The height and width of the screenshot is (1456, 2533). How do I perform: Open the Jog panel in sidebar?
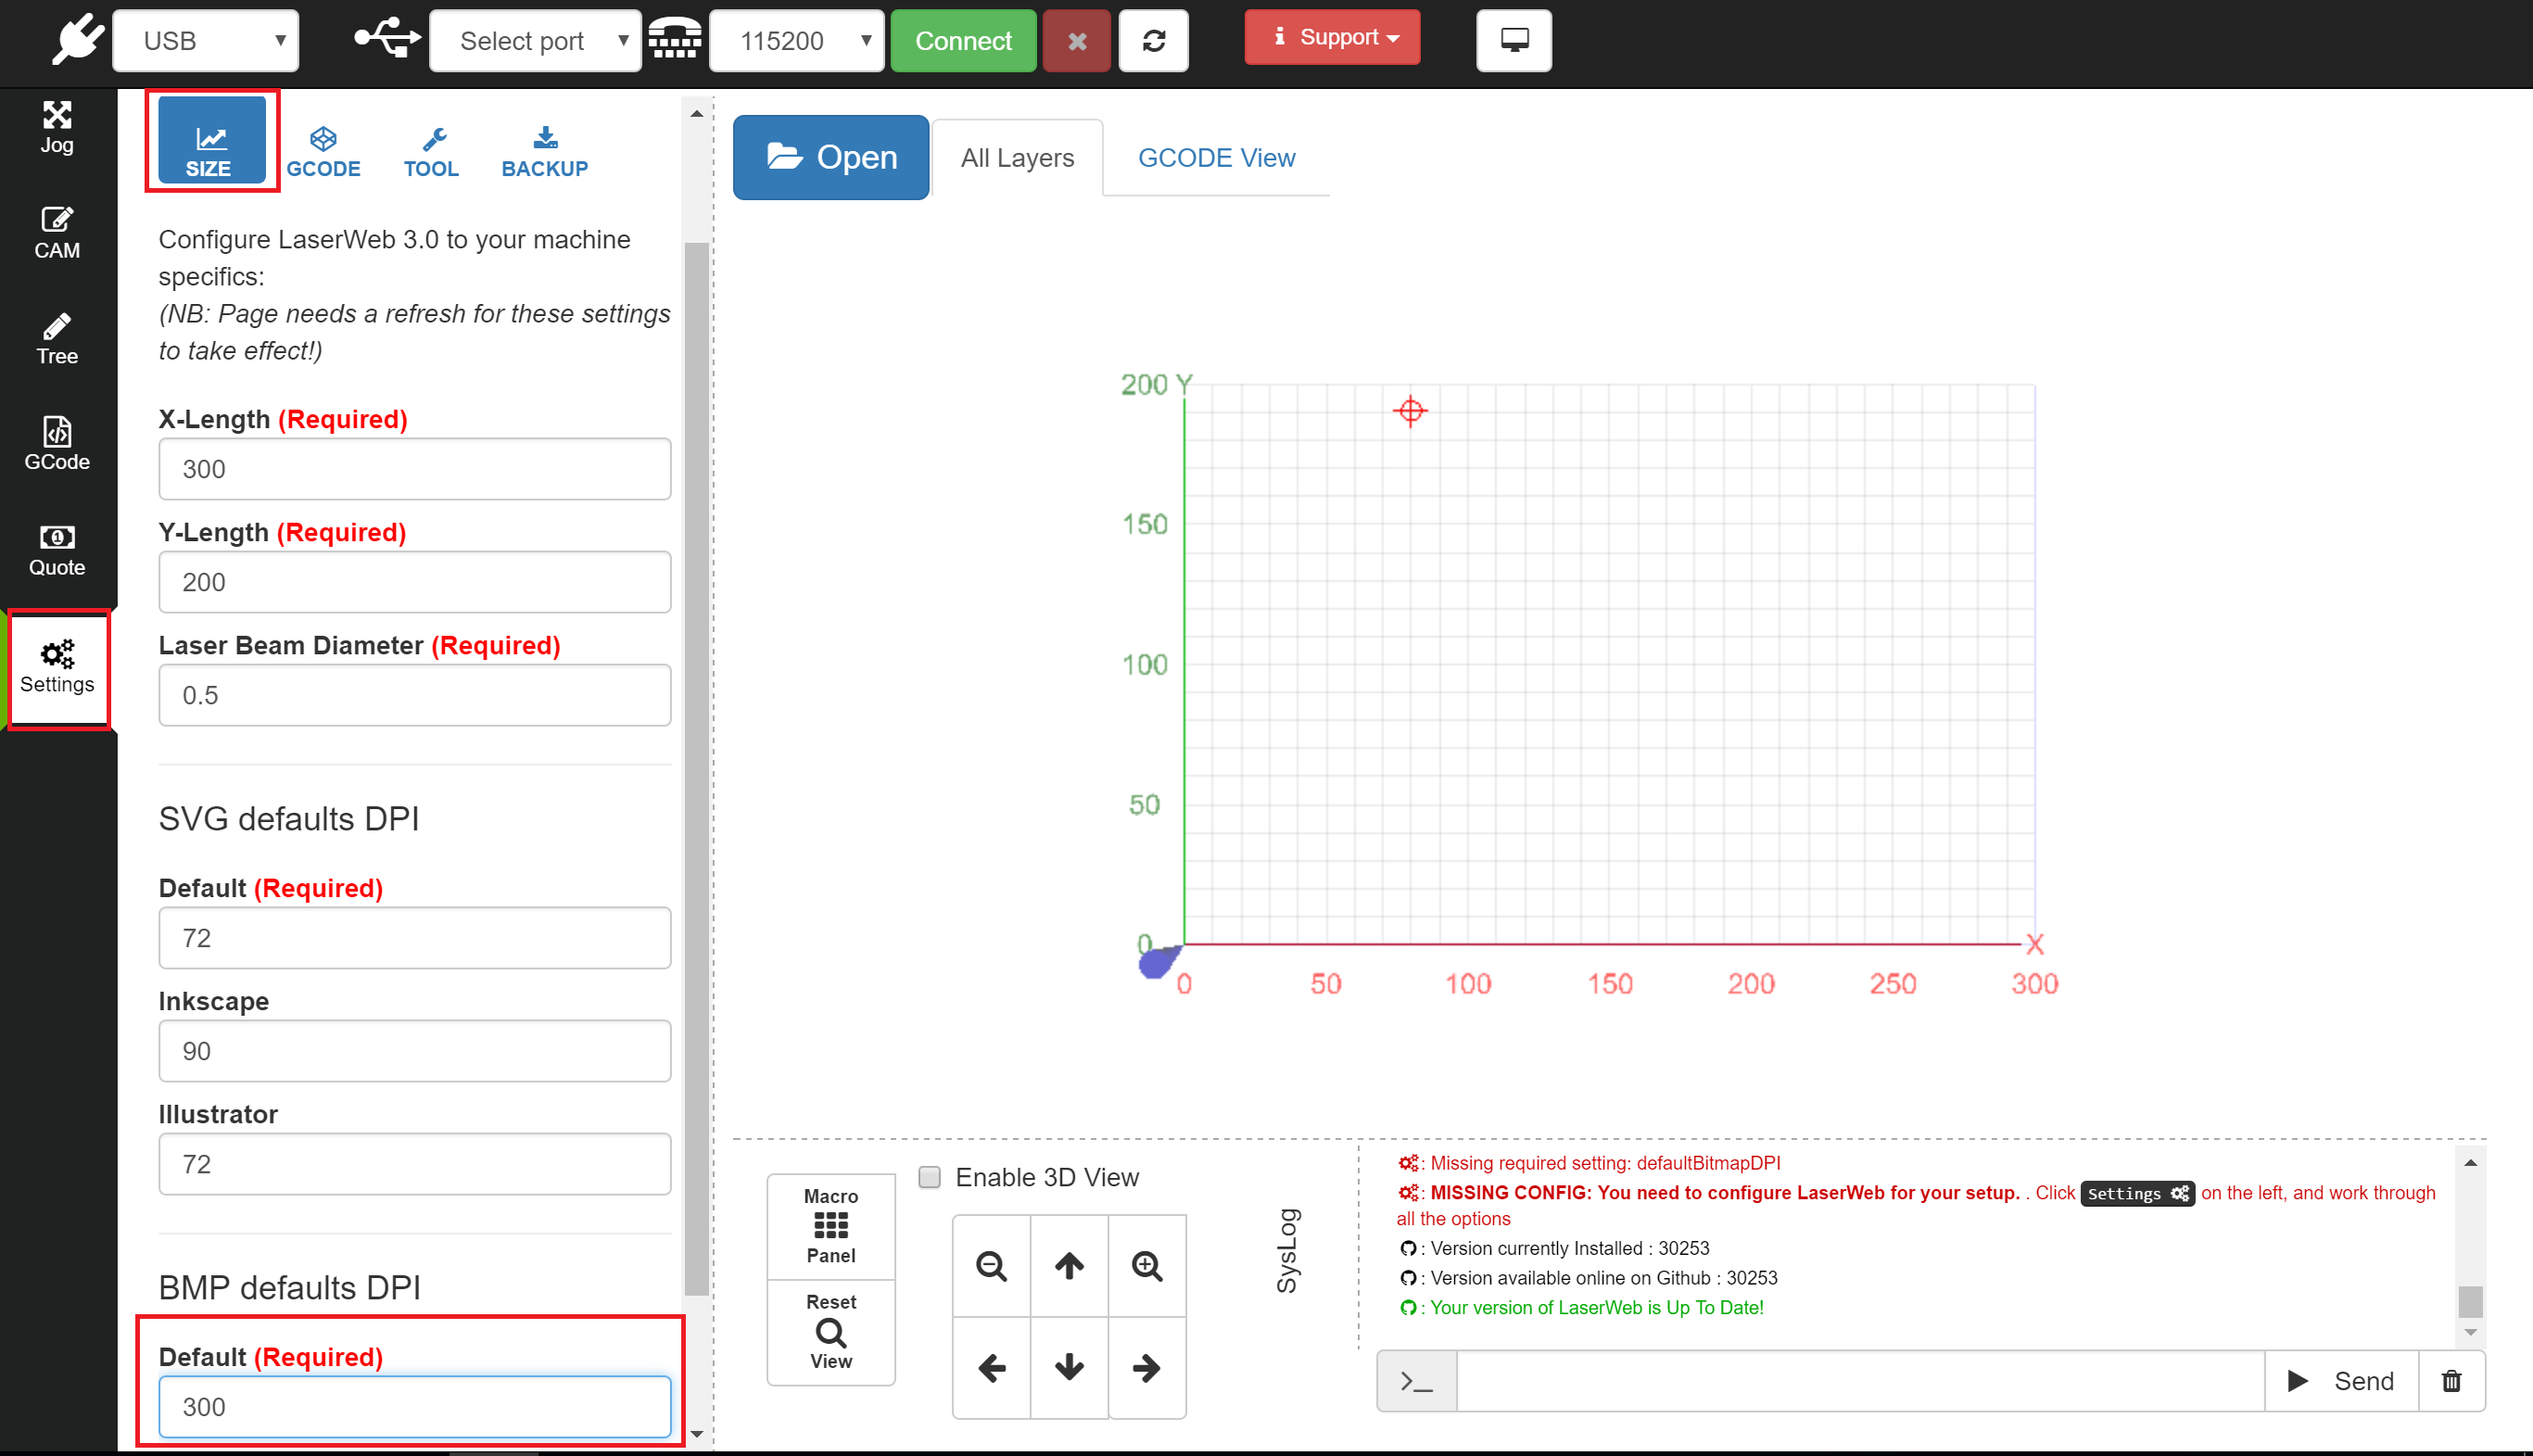pyautogui.click(x=57, y=129)
